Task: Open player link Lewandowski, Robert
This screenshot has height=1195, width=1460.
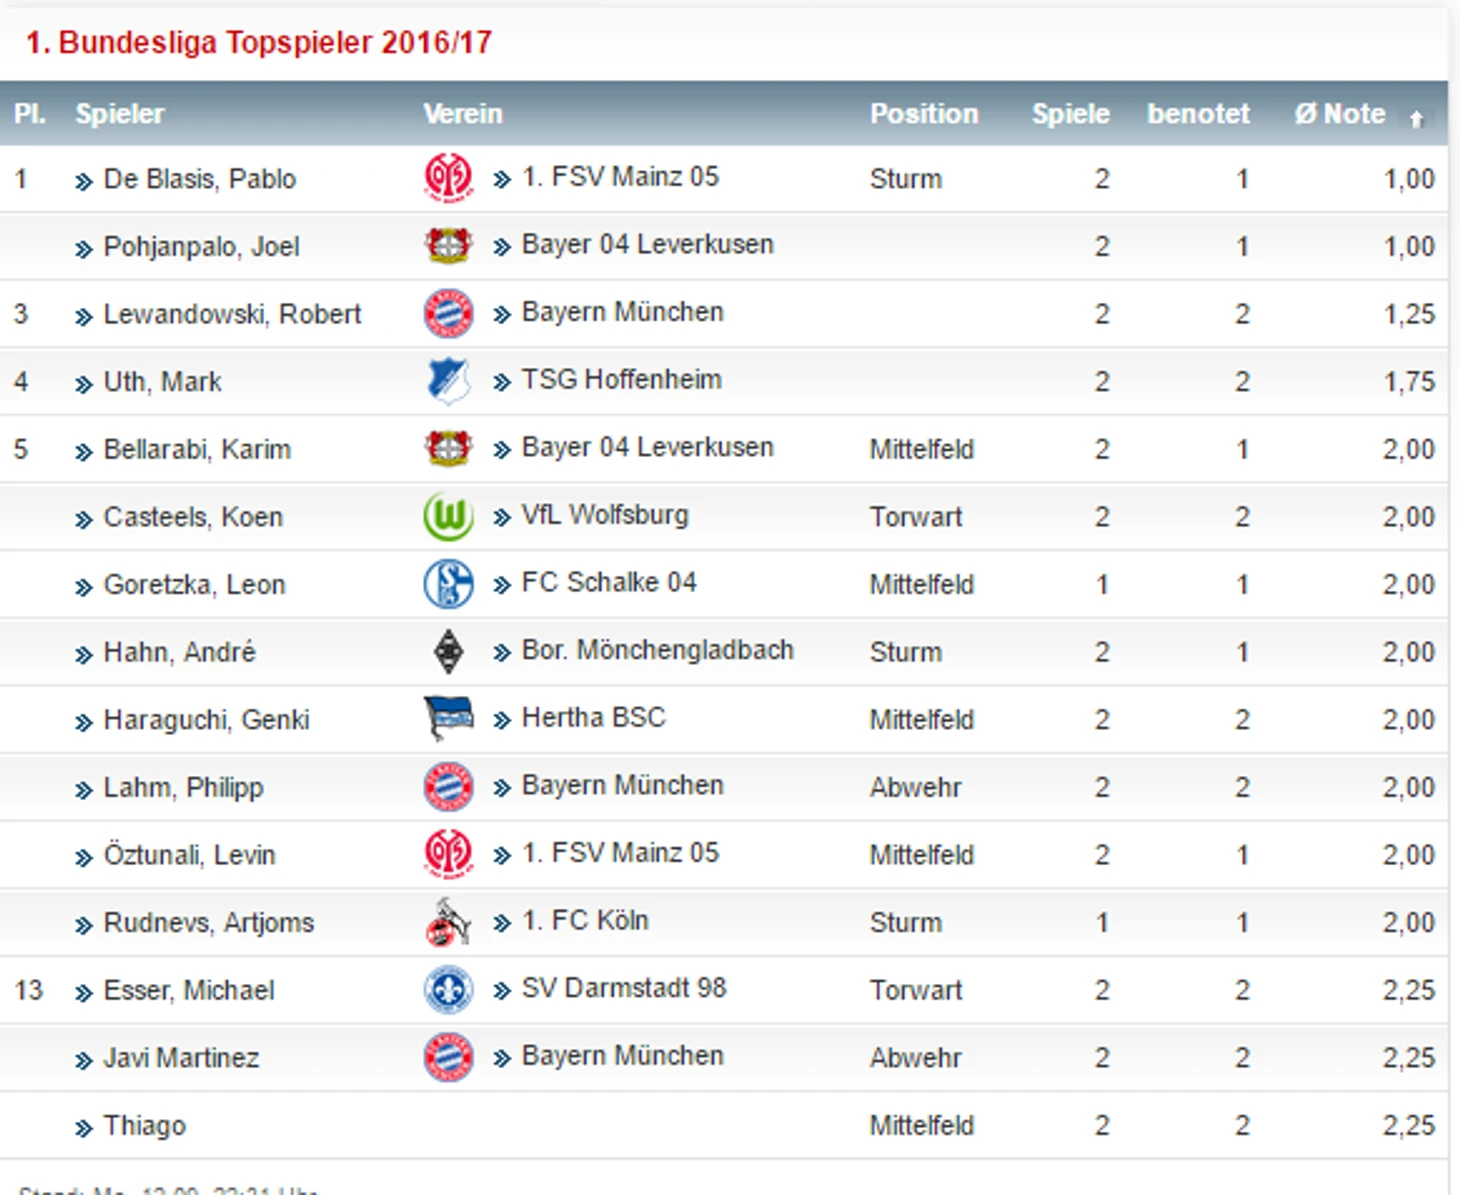Action: pos(232,314)
